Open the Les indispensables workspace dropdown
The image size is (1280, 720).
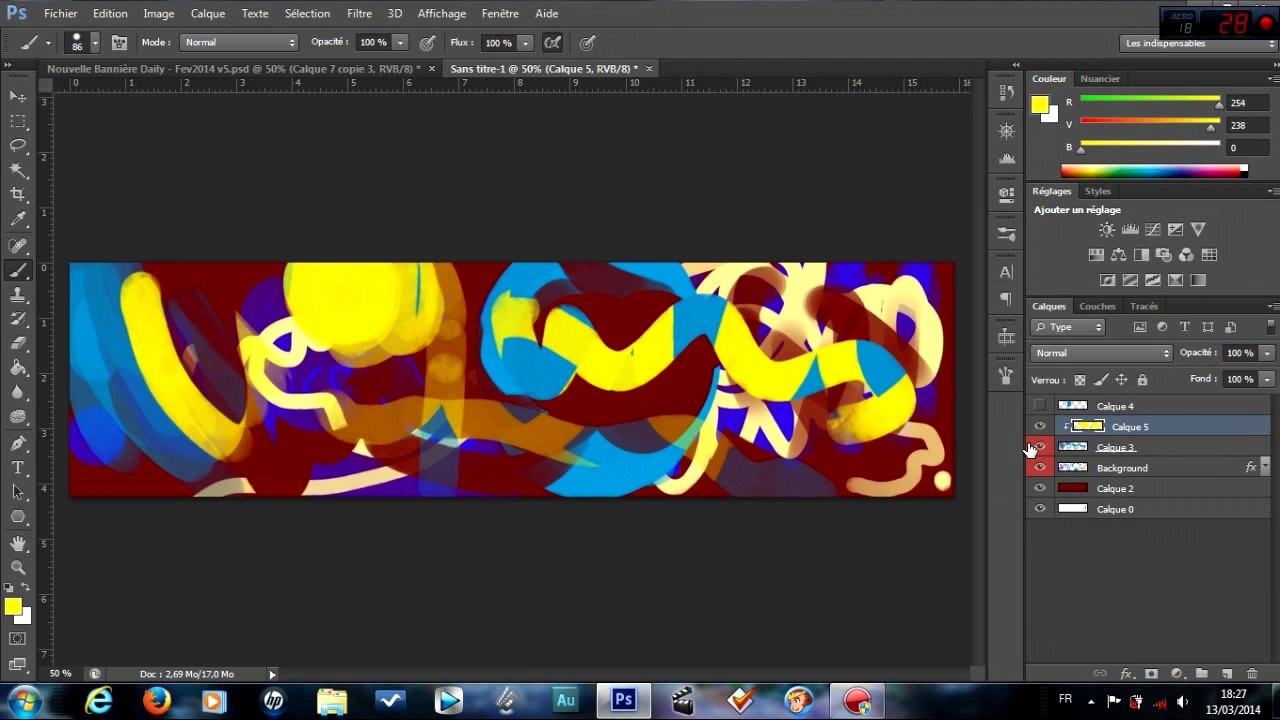point(1199,43)
